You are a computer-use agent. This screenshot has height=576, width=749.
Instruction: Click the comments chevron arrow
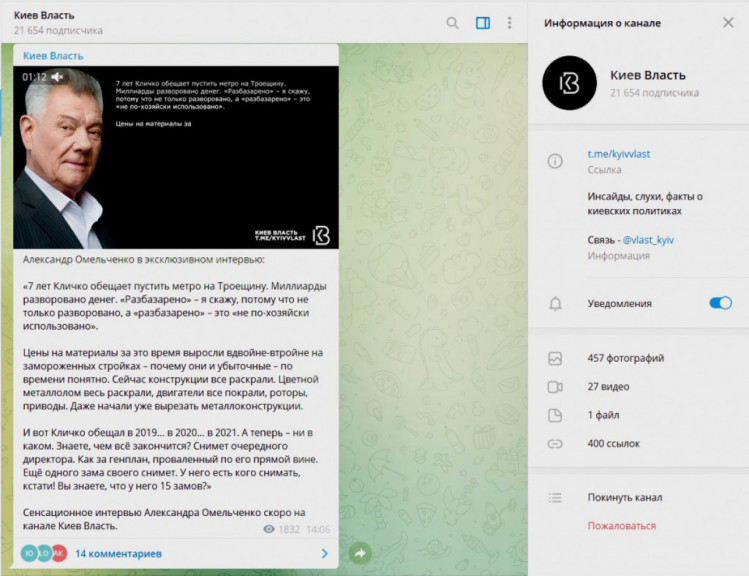(325, 554)
